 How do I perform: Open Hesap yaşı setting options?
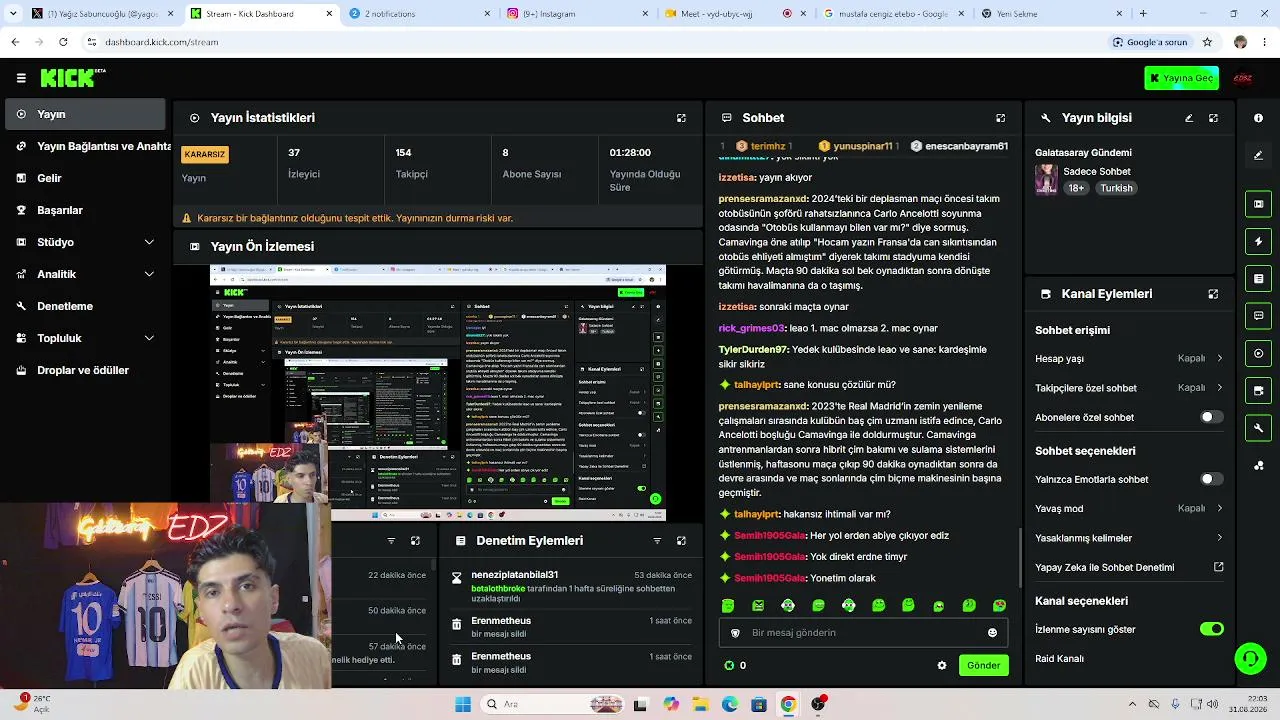1130,358
